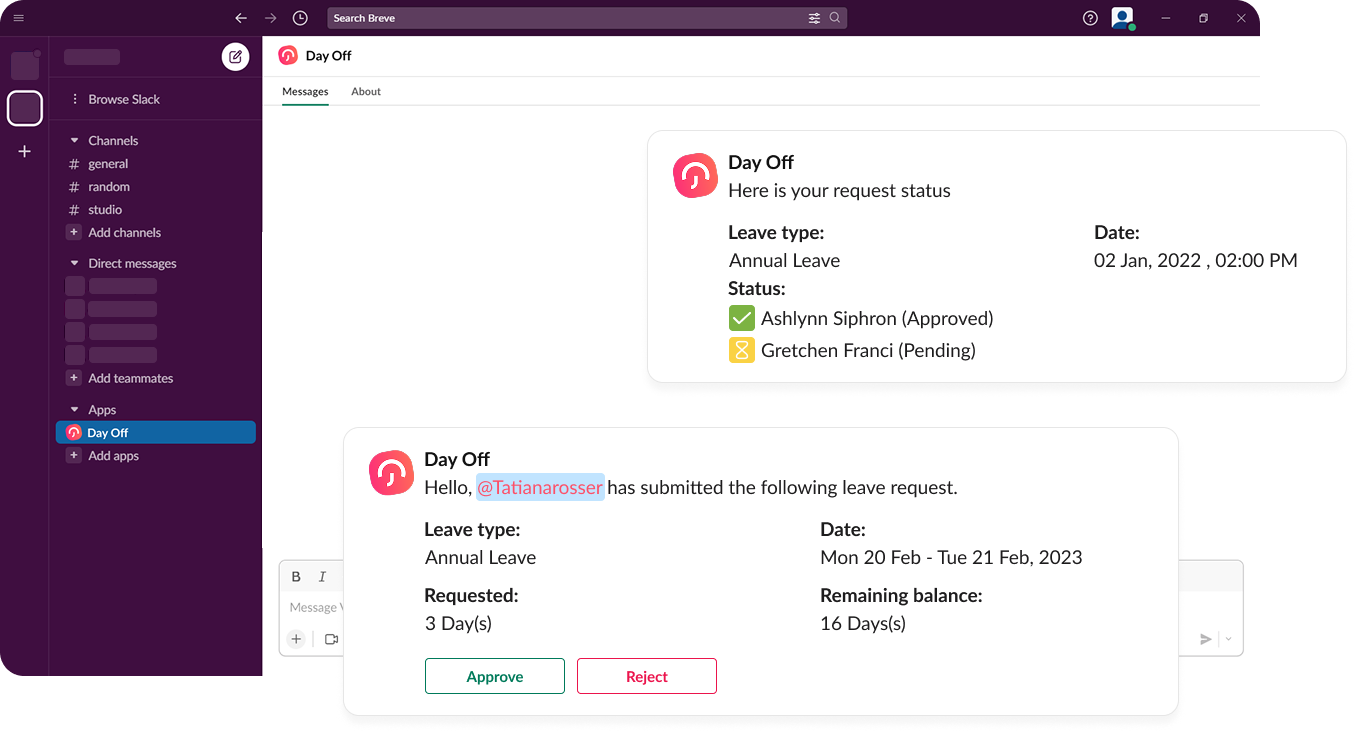This screenshot has width=1355, height=732.
Task: Toggle italic formatting in message composer
Action: pyautogui.click(x=322, y=576)
